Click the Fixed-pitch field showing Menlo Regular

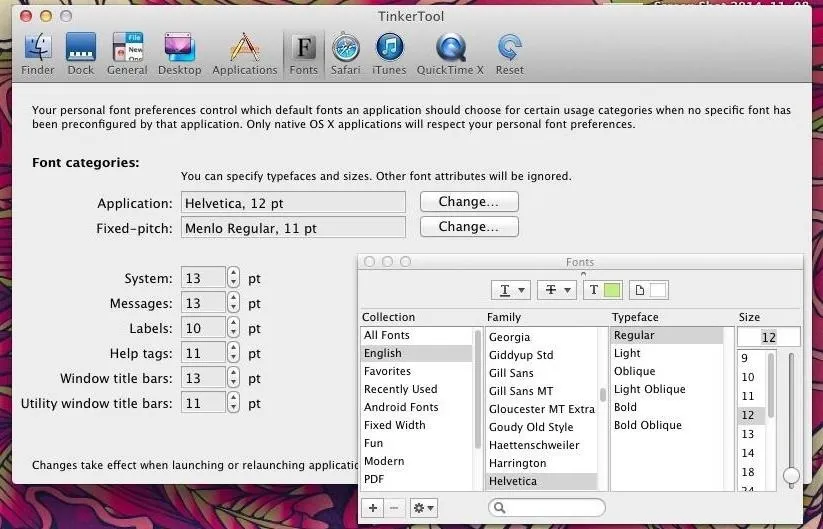[x=293, y=228]
